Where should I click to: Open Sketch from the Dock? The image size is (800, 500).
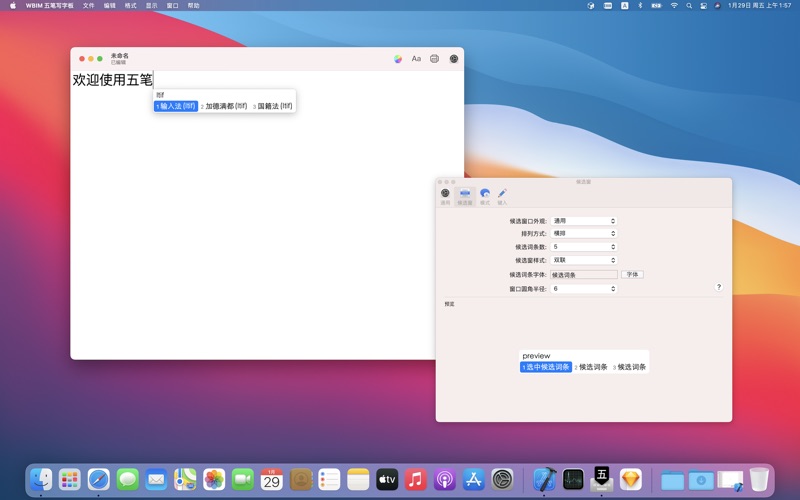pos(631,480)
